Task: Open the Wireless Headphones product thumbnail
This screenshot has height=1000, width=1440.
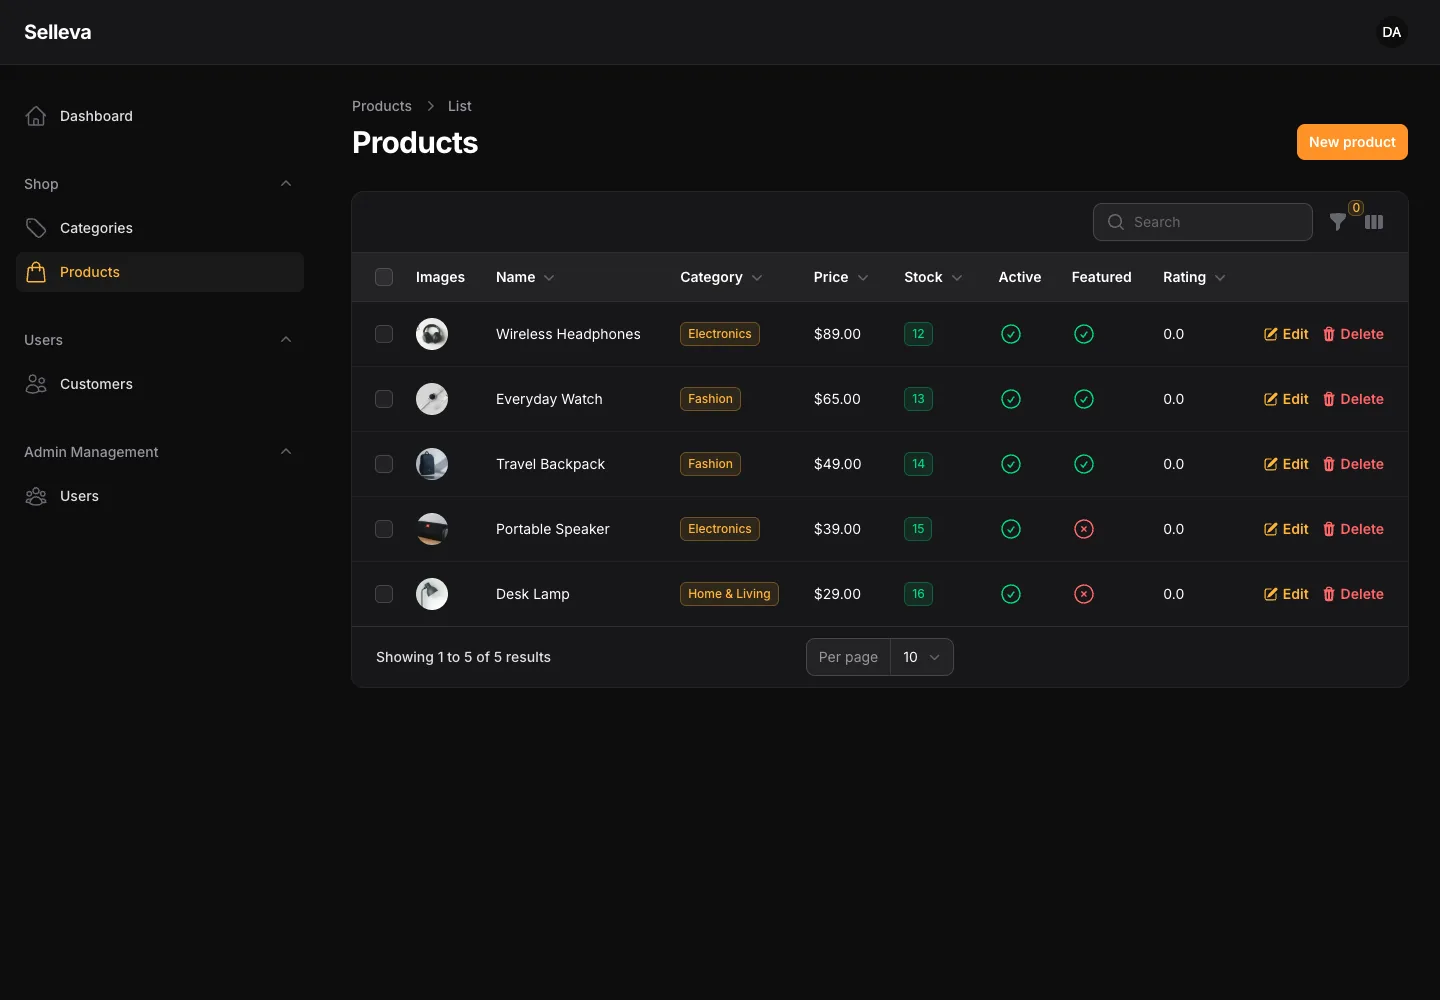Action: [432, 334]
